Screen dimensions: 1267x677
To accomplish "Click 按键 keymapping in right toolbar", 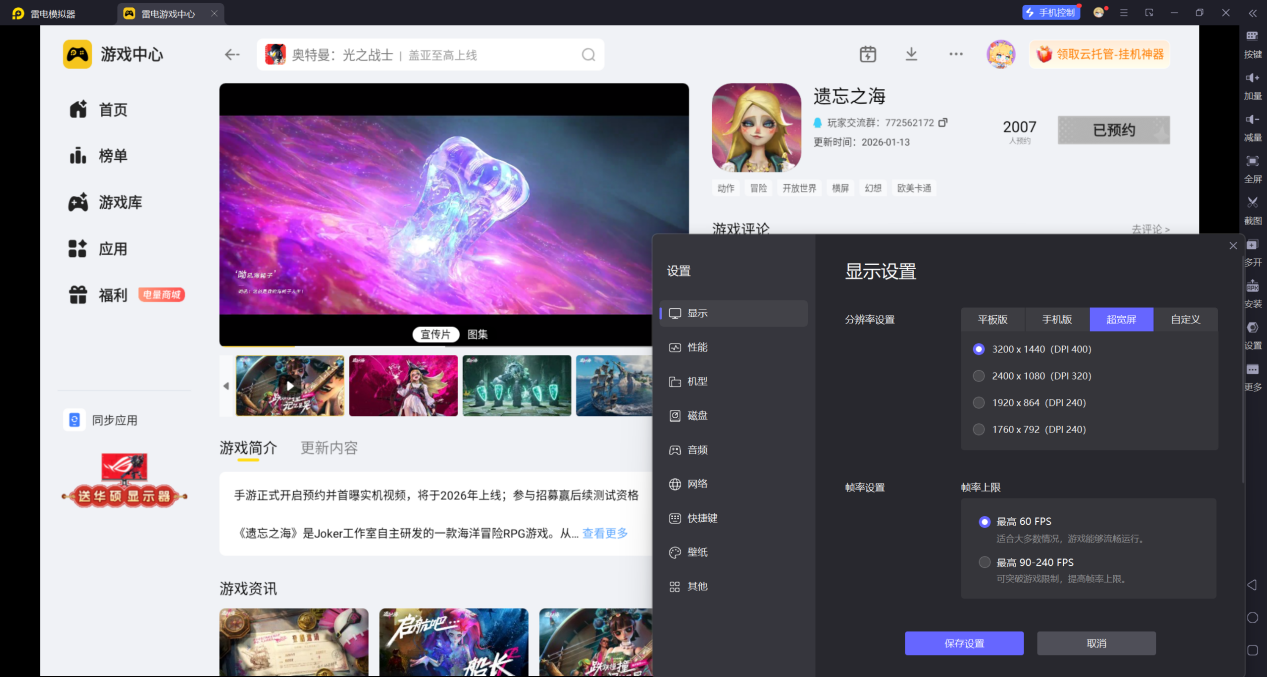I will tap(1252, 43).
